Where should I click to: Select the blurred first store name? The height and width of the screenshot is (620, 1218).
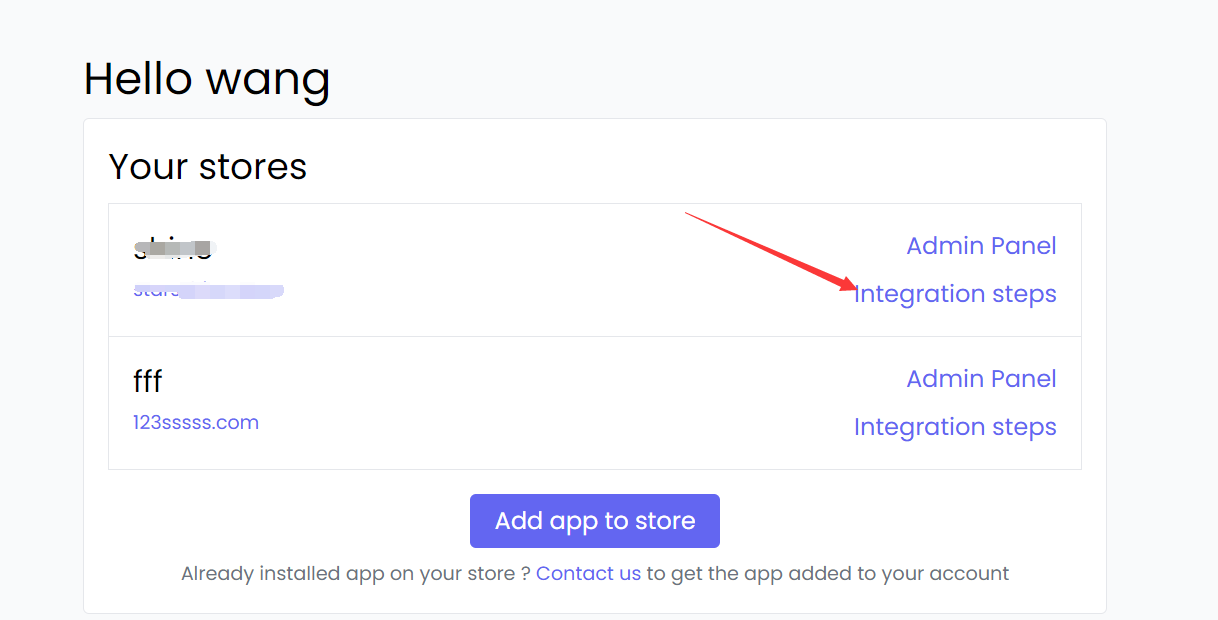[x=173, y=247]
